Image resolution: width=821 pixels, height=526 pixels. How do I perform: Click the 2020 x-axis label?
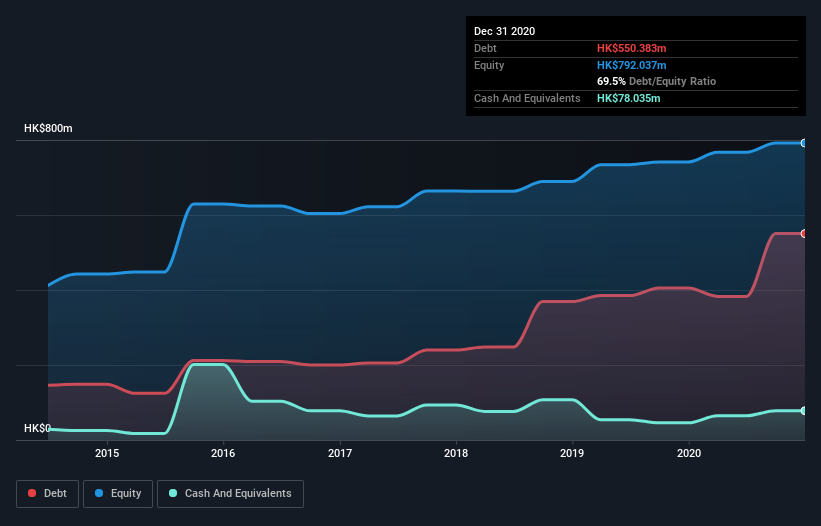pos(689,453)
